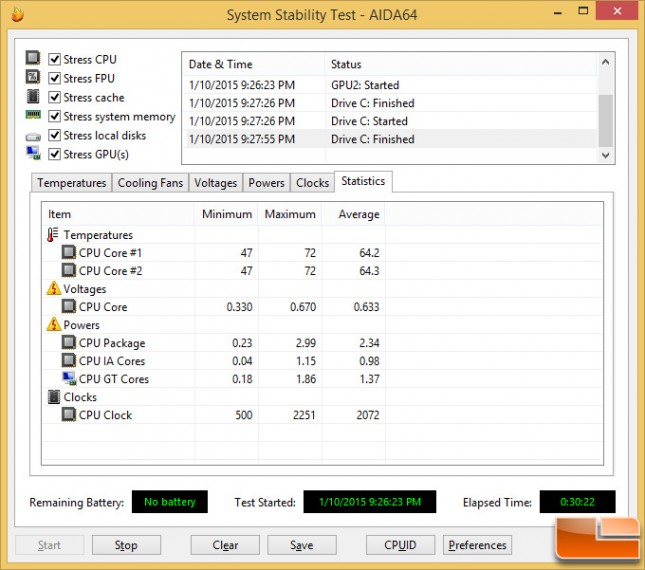This screenshot has width=645, height=570.
Task: Click the chip icon of CPU Package
Action: tap(69, 343)
